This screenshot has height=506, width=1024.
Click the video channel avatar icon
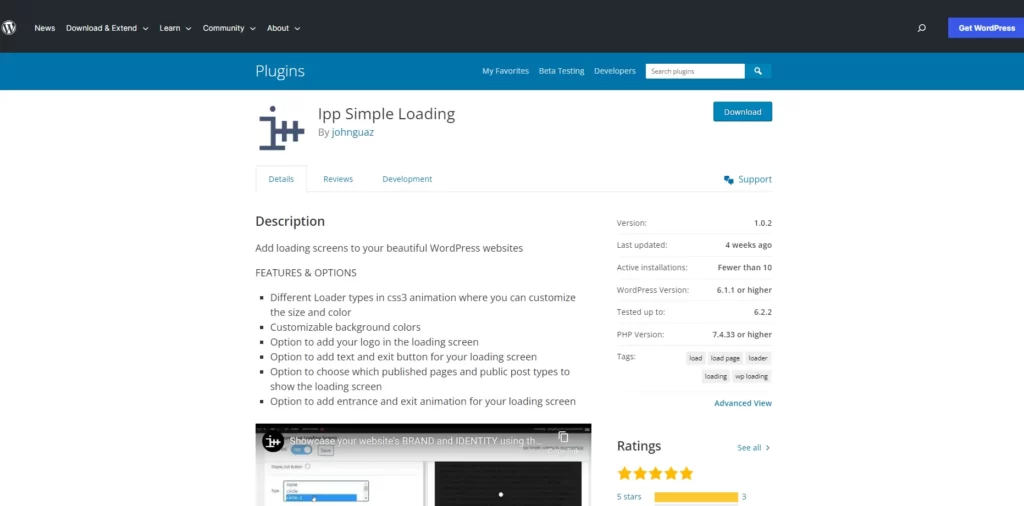click(273, 440)
